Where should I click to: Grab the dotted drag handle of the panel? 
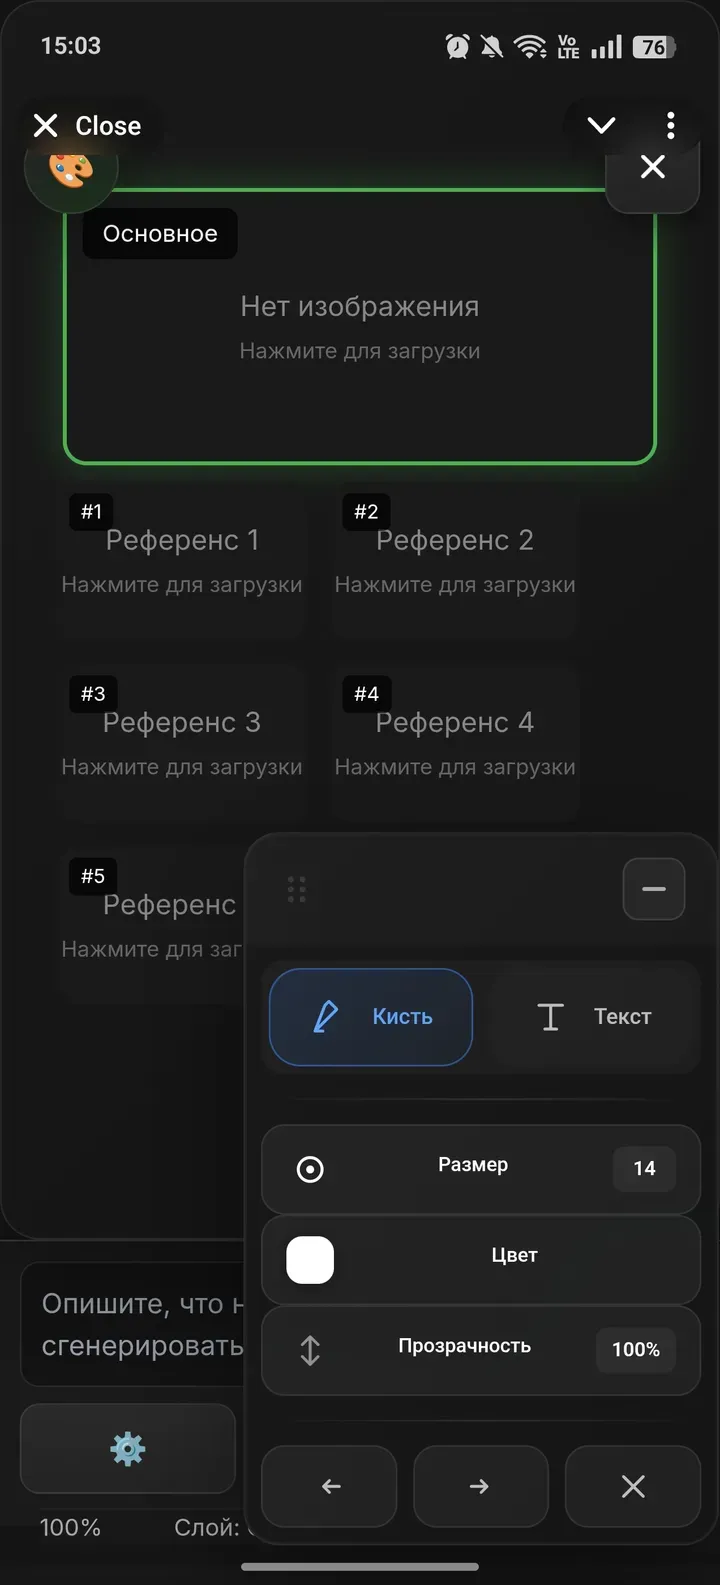[296, 889]
